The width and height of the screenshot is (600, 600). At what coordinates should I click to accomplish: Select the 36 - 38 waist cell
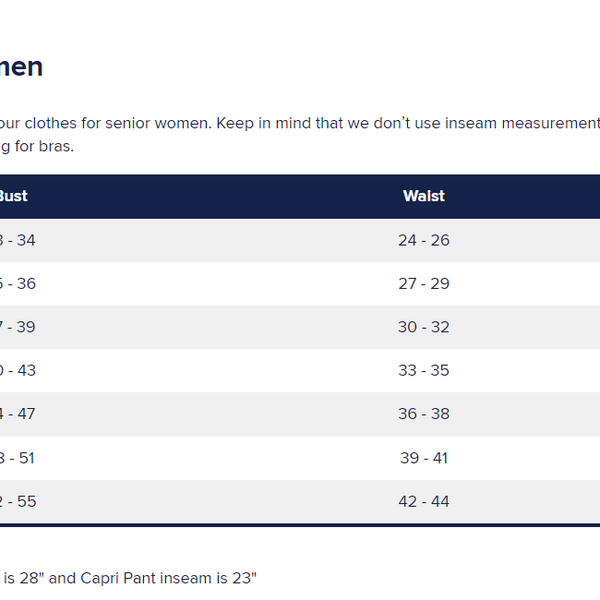click(423, 414)
